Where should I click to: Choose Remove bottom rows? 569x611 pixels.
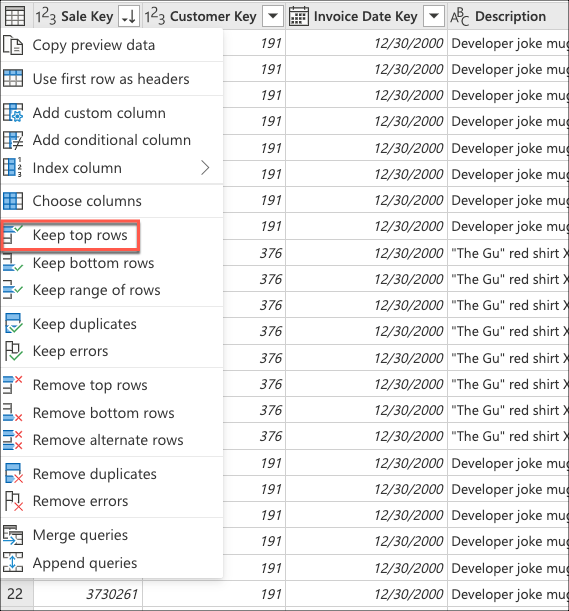pos(112,412)
